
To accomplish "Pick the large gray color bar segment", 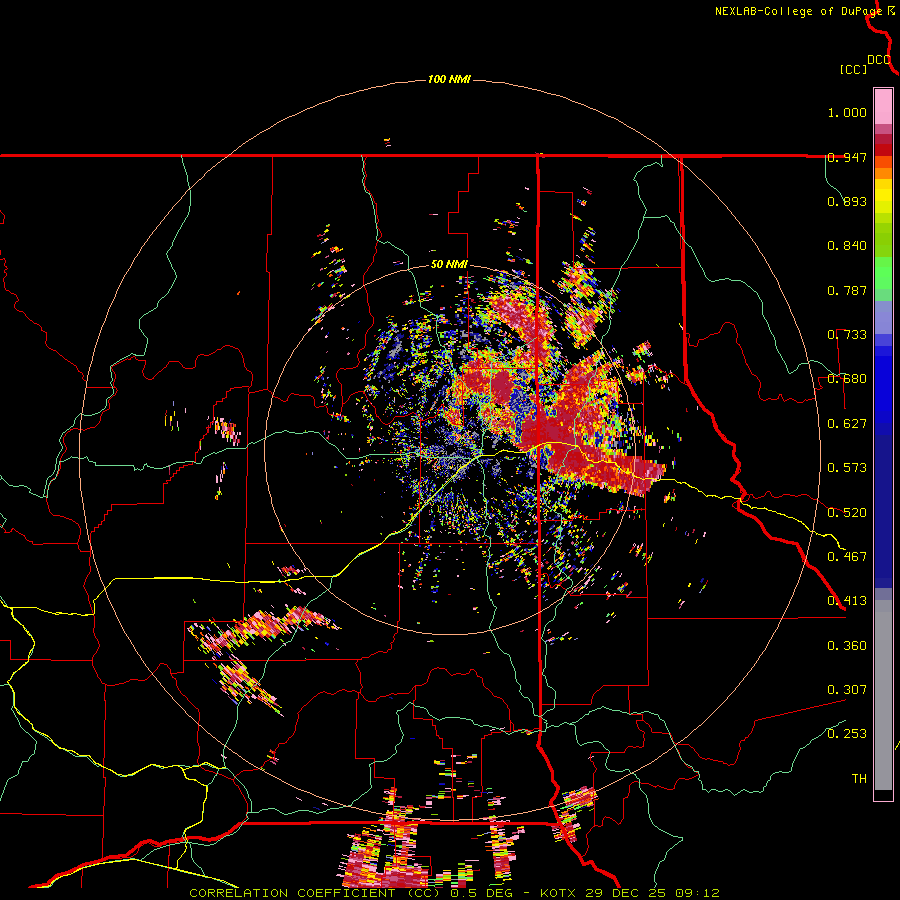I will [883, 695].
